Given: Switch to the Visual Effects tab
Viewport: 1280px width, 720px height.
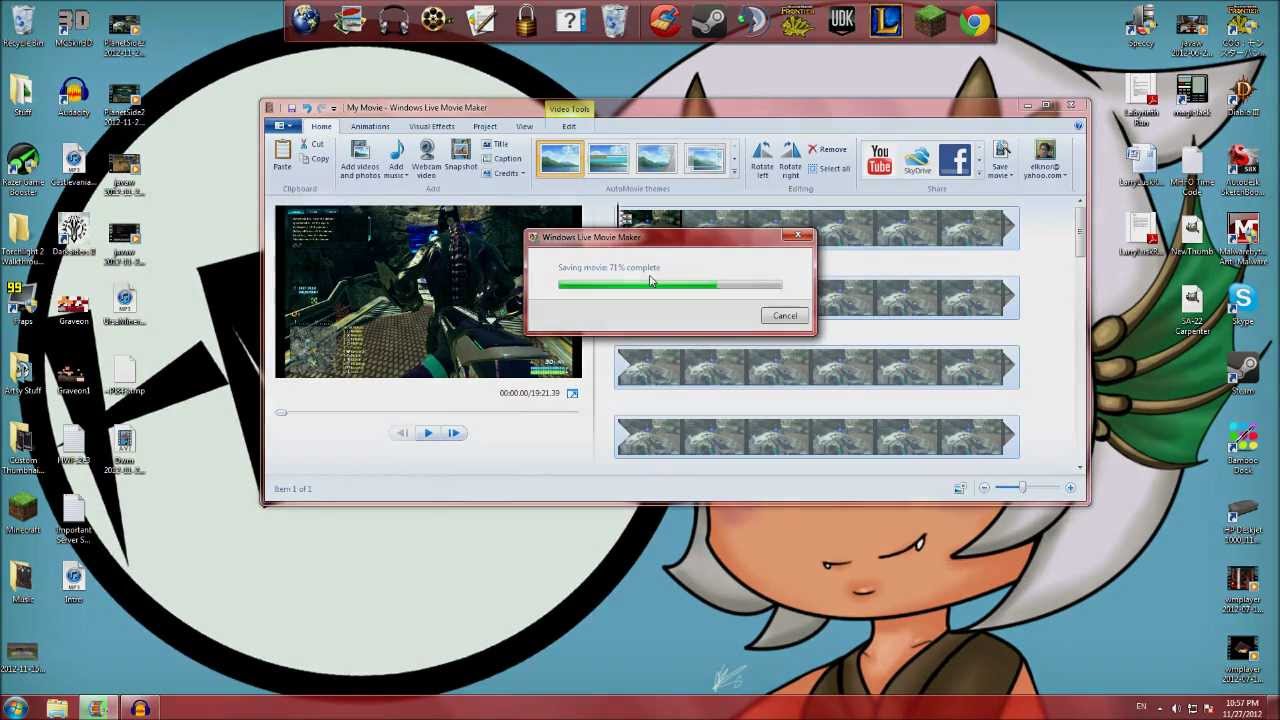Looking at the screenshot, I should [432, 126].
